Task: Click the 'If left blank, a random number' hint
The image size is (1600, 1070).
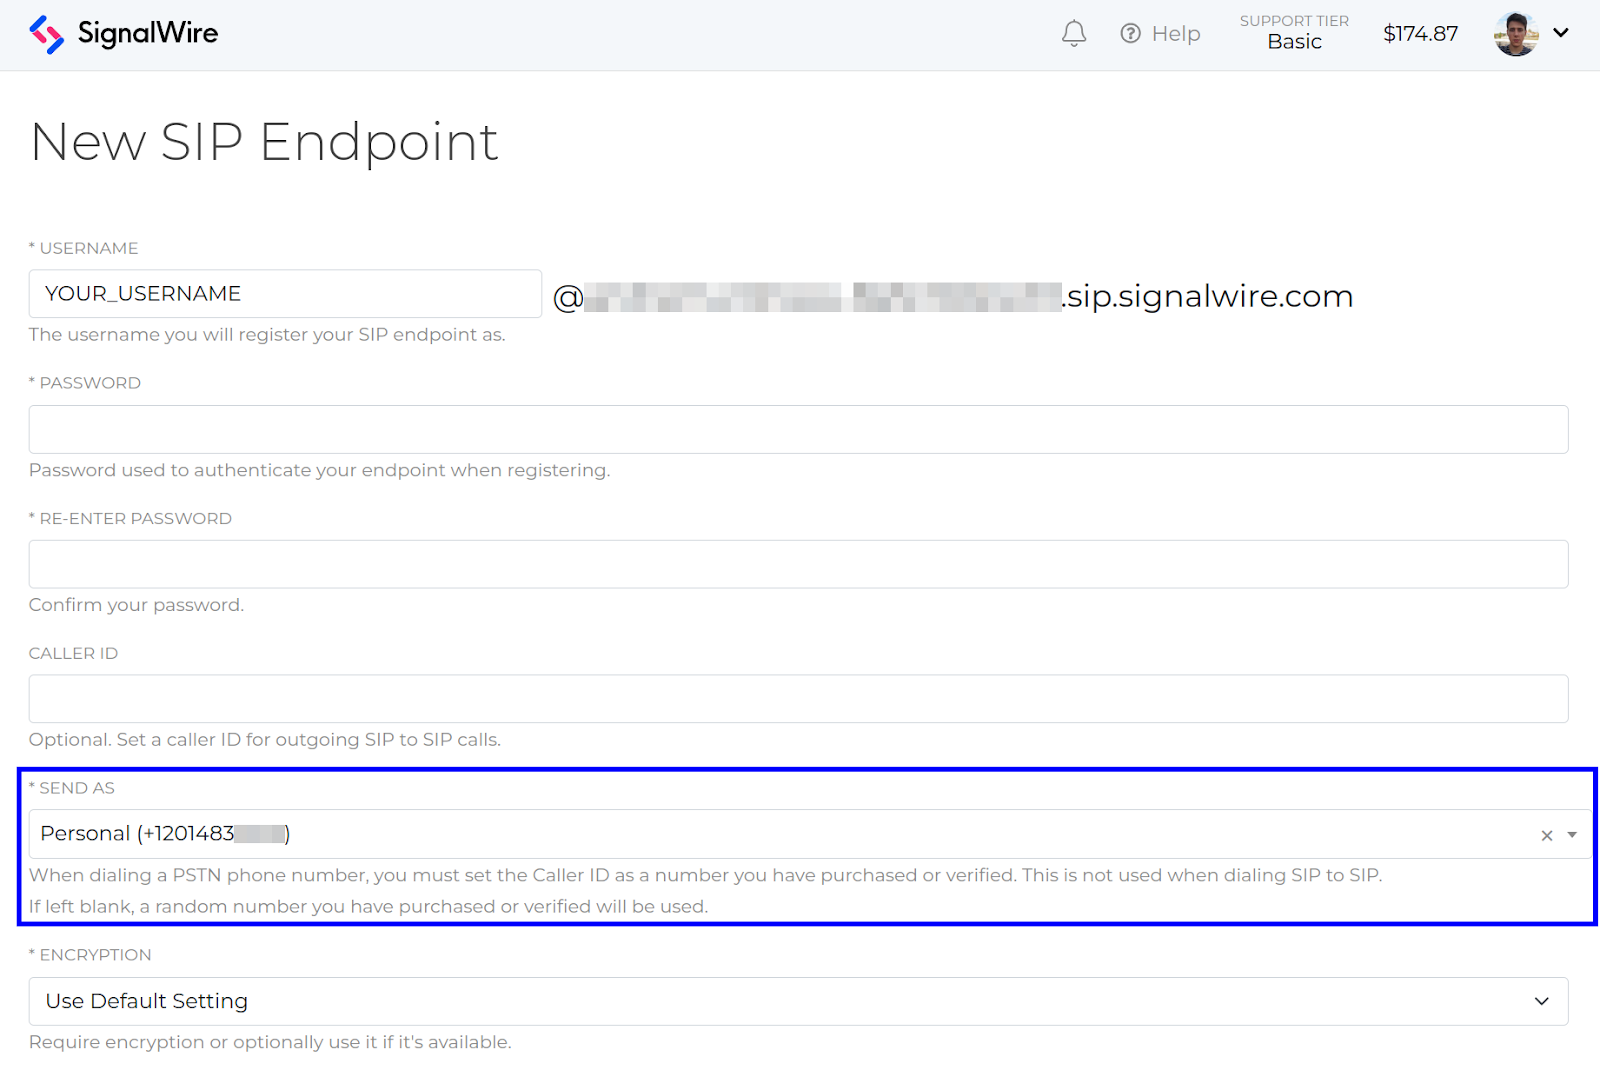Action: coord(368,907)
